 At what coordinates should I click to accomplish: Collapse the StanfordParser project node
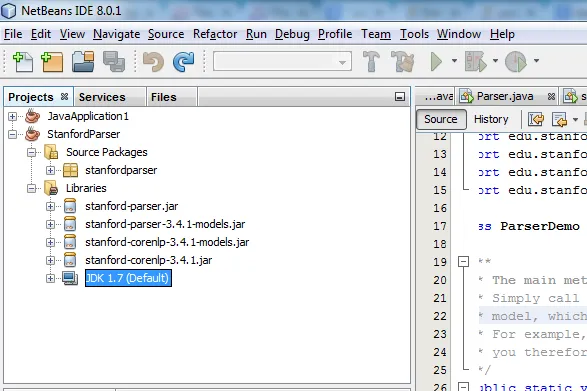(12, 134)
